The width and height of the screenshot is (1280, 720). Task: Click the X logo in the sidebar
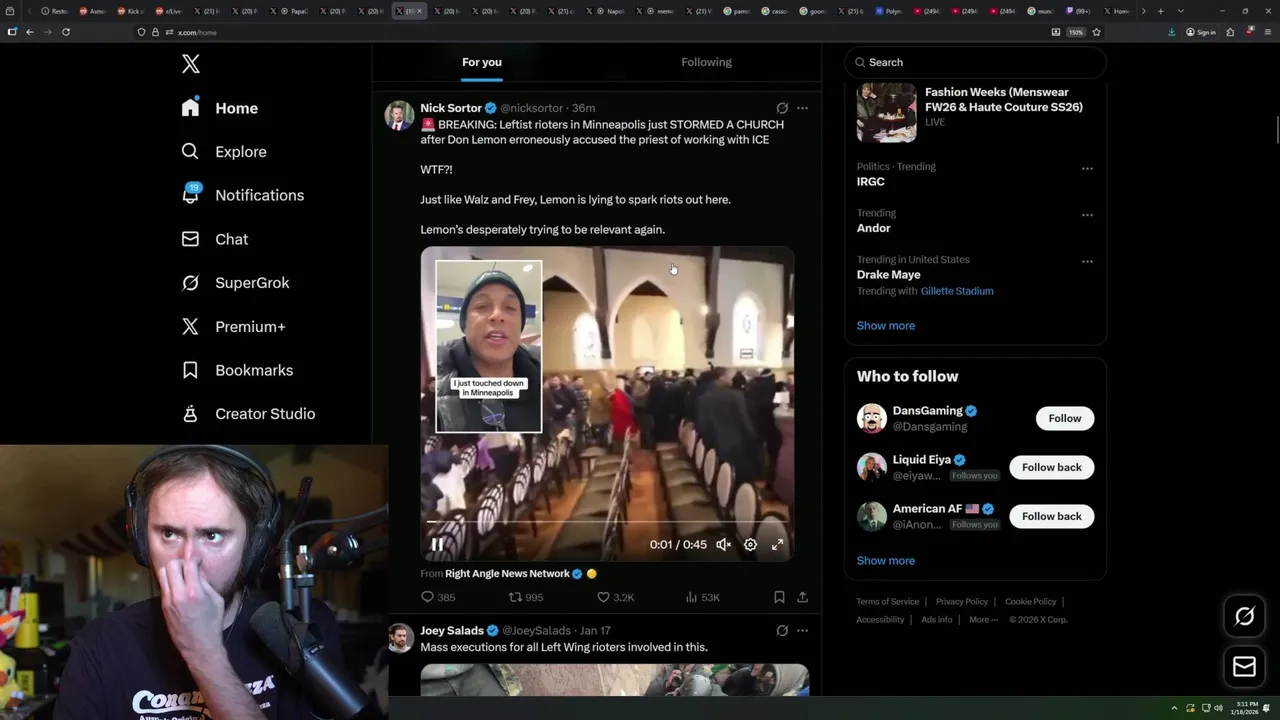click(191, 64)
